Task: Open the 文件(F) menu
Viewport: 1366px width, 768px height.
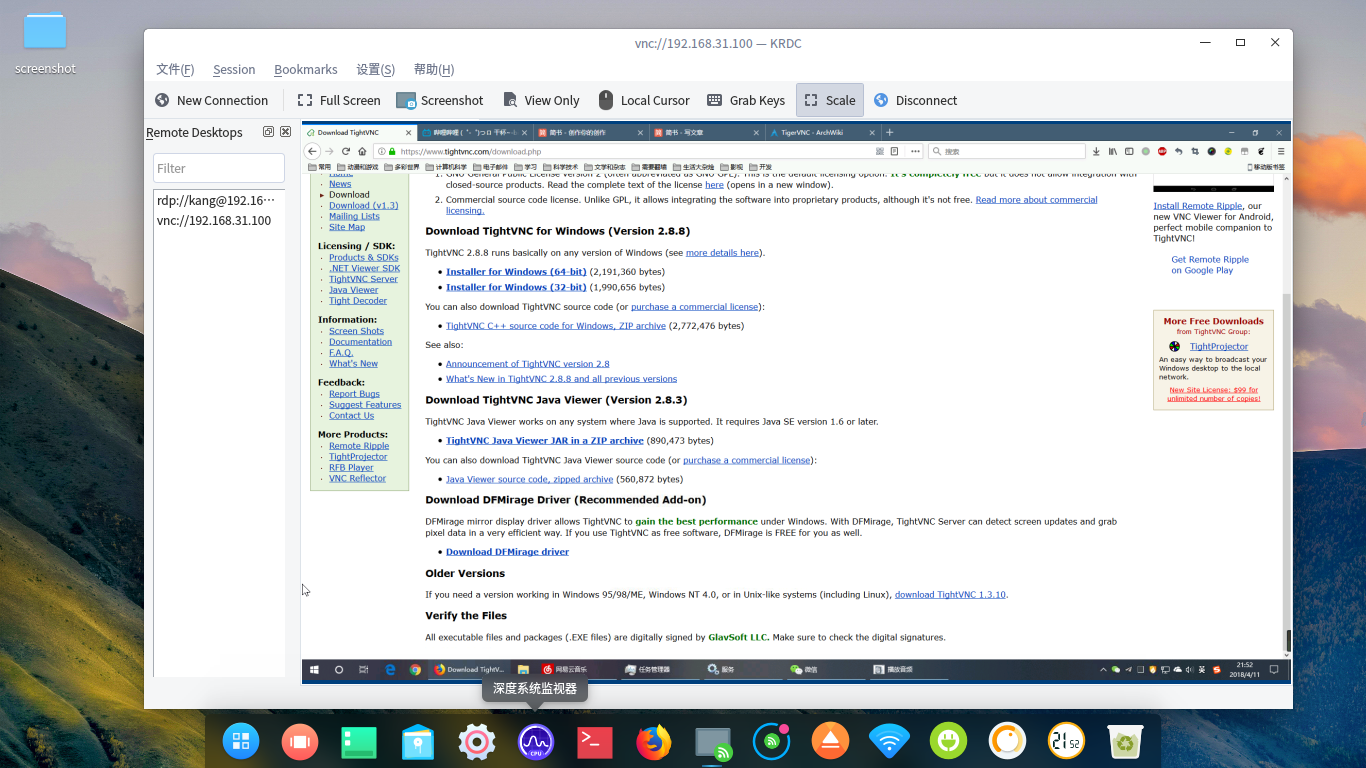Action: pos(175,69)
